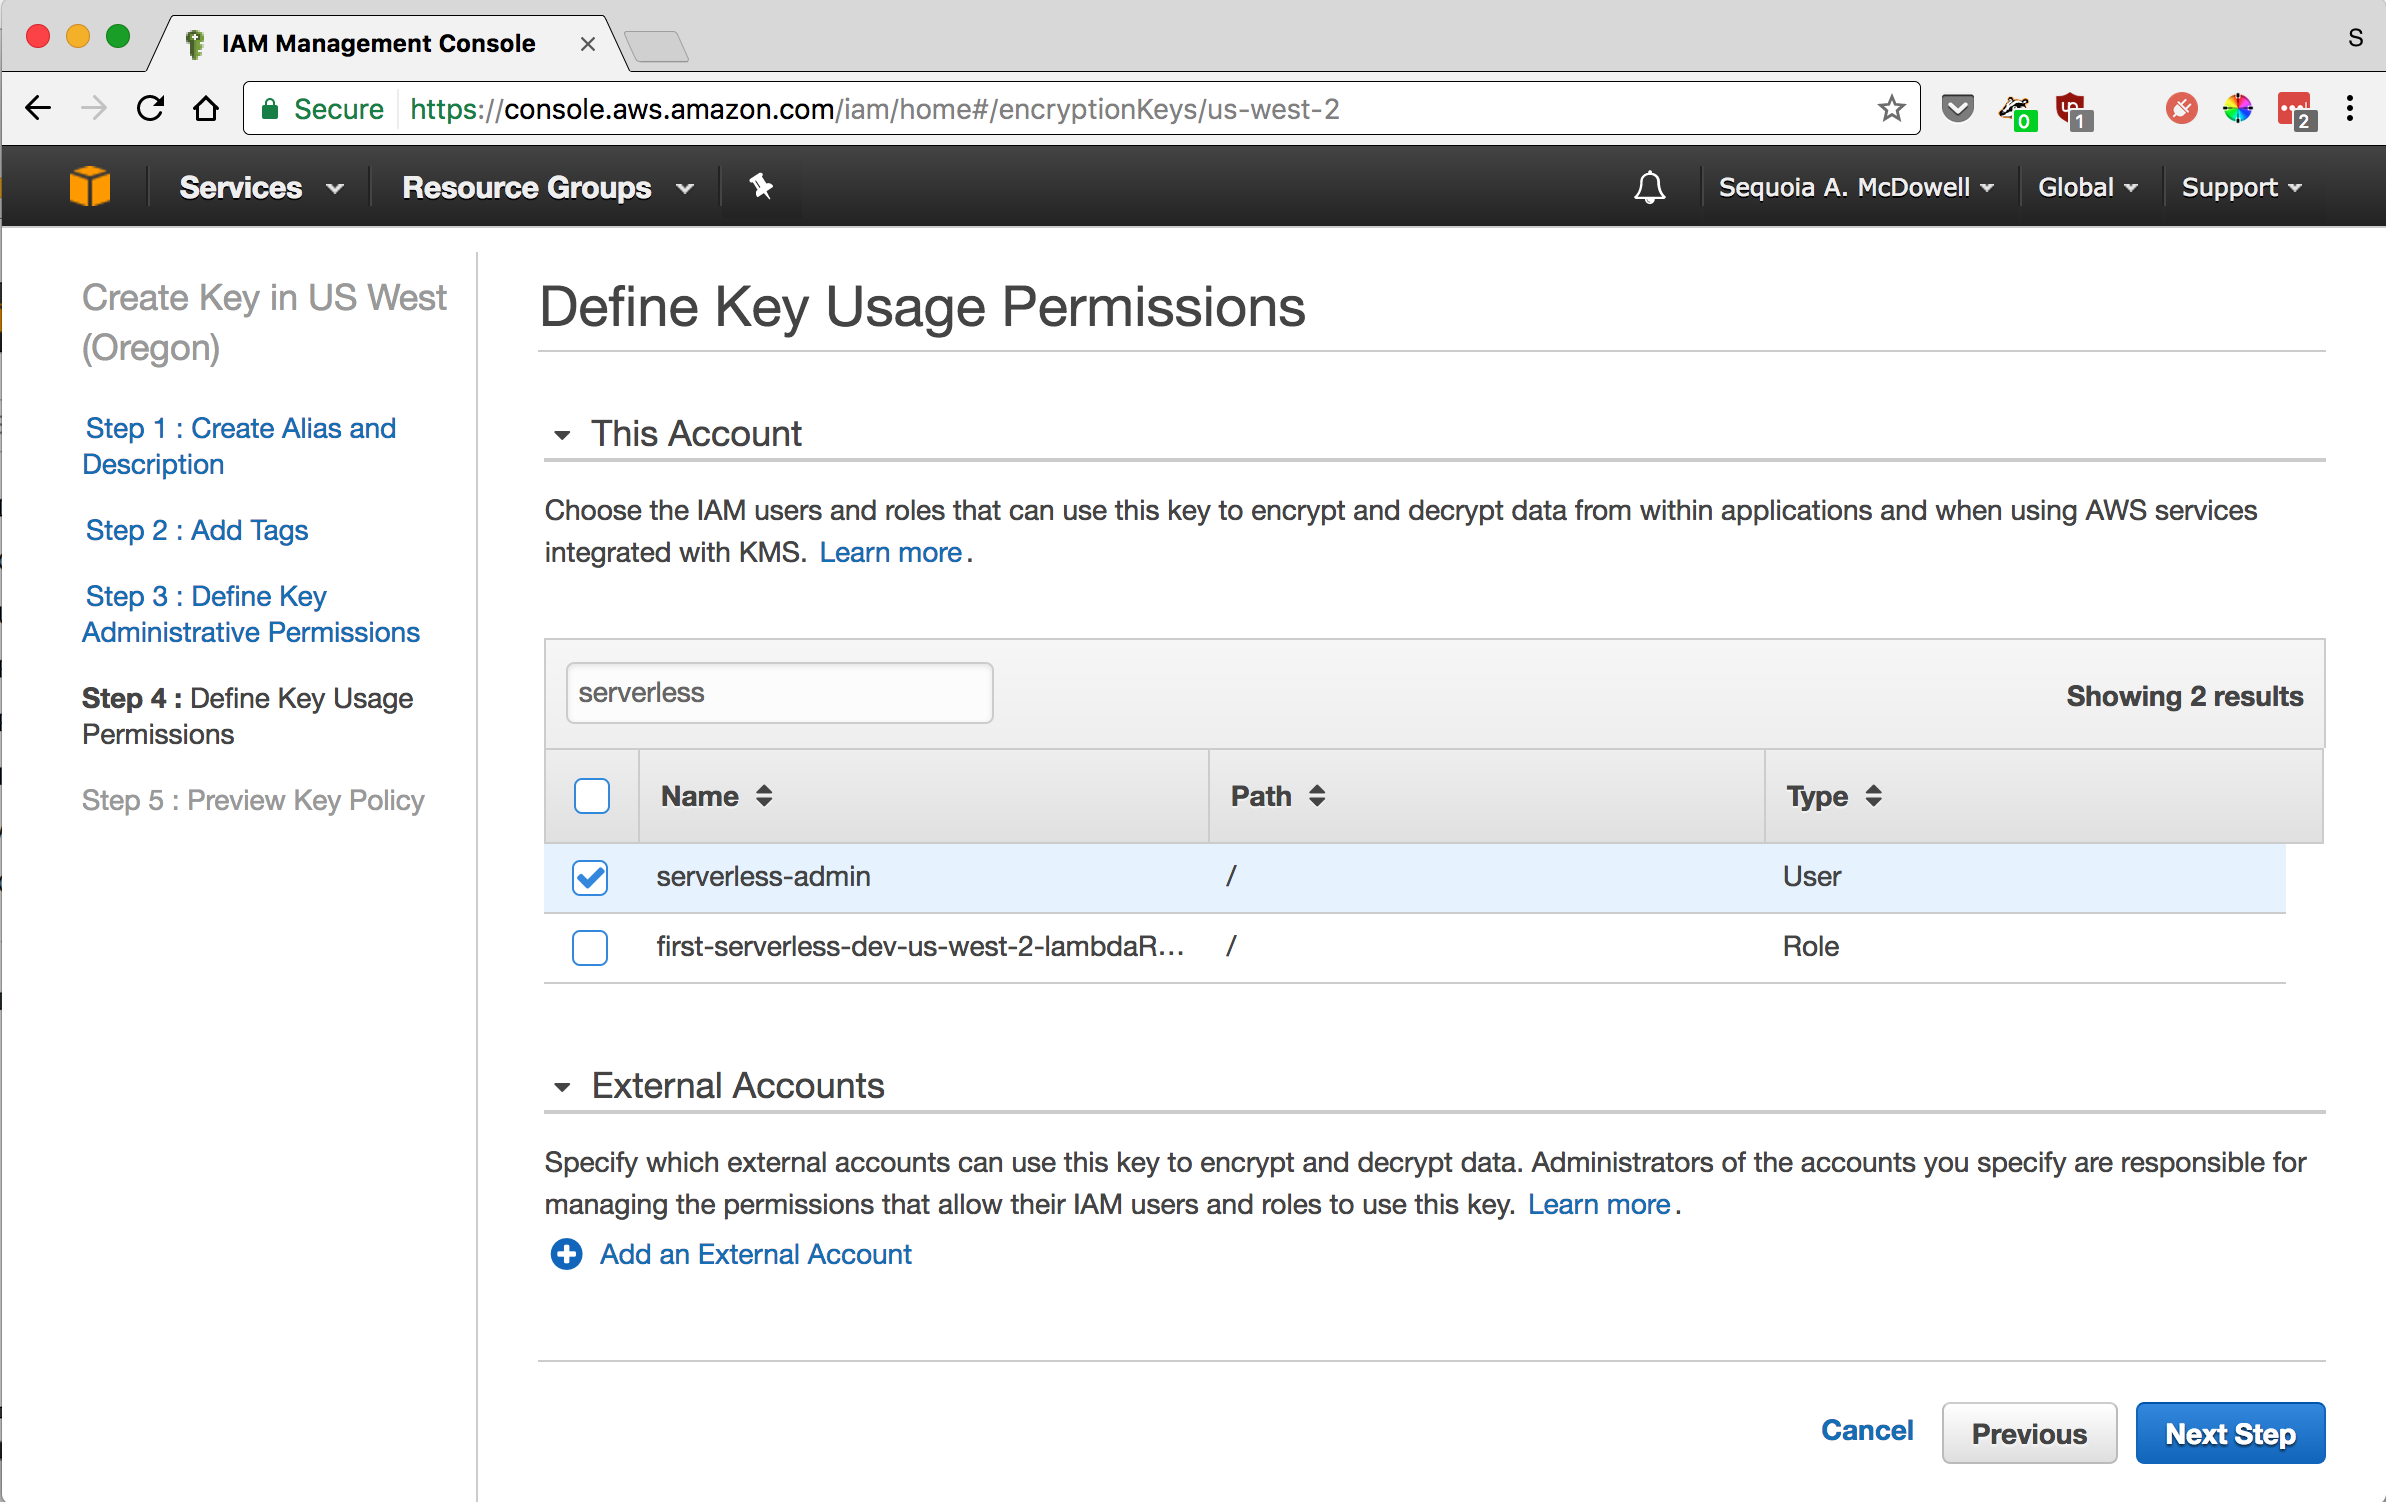Click the color wheel extension icon
2386x1502 pixels.
pyautogui.click(x=2237, y=108)
